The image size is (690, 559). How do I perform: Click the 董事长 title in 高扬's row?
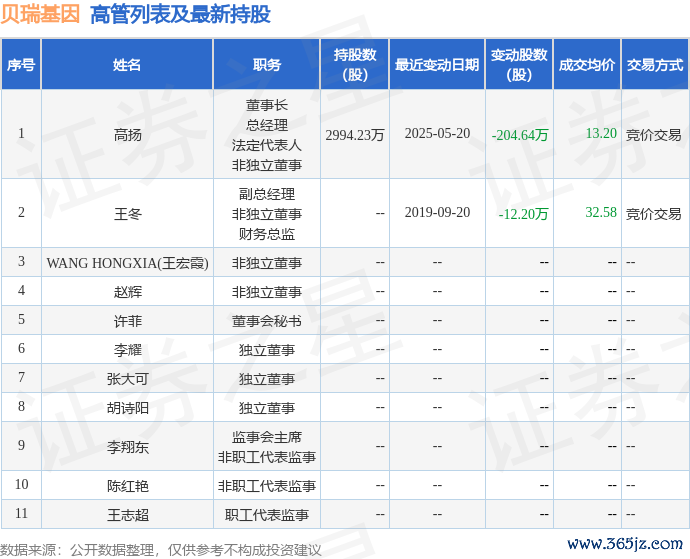click(267, 105)
